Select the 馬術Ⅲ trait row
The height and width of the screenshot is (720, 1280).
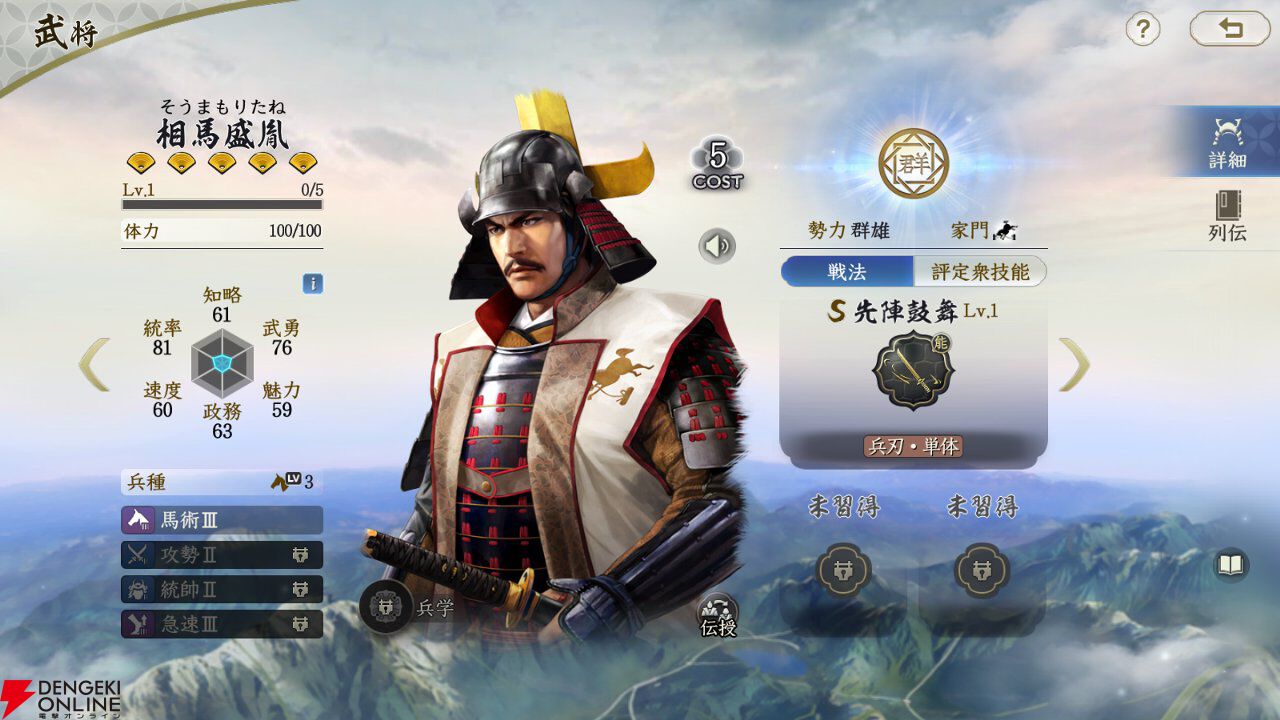pyautogui.click(x=222, y=520)
